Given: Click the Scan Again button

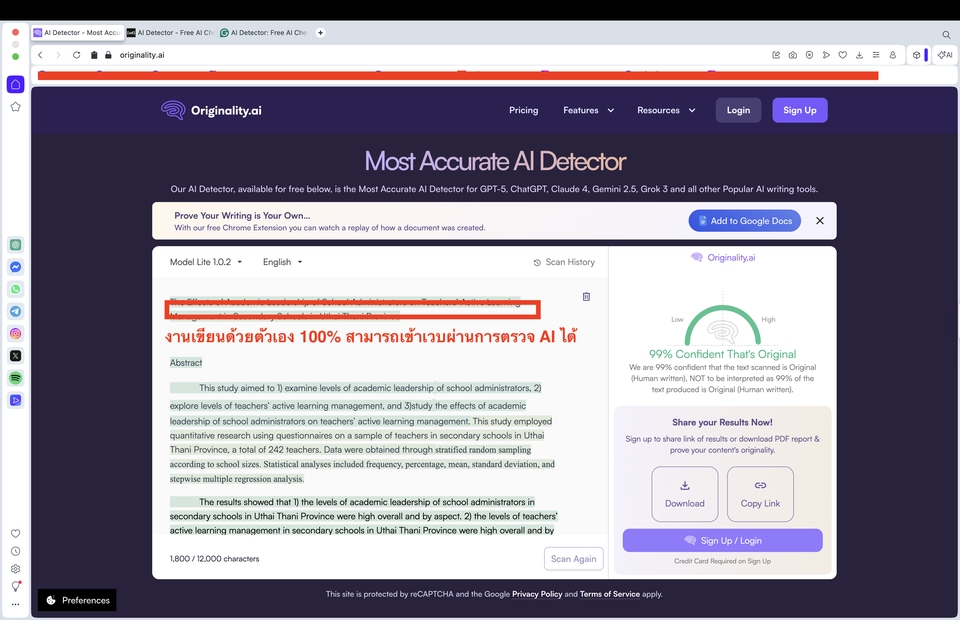Looking at the screenshot, I should [x=574, y=559].
